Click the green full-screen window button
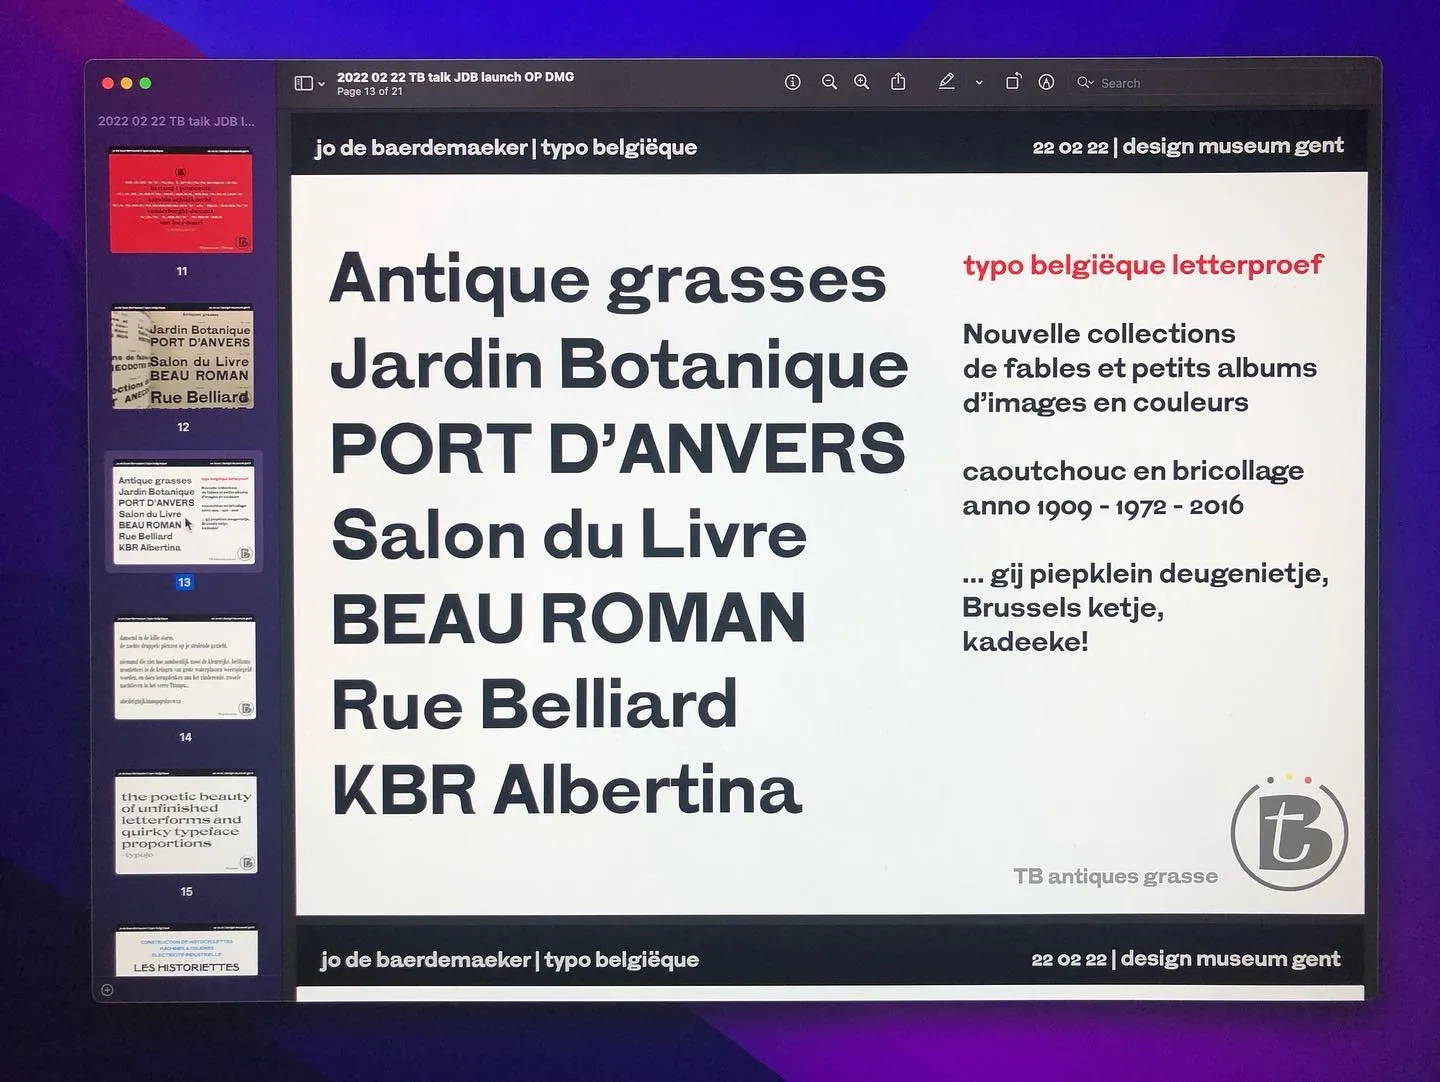1440x1082 pixels. [x=145, y=83]
